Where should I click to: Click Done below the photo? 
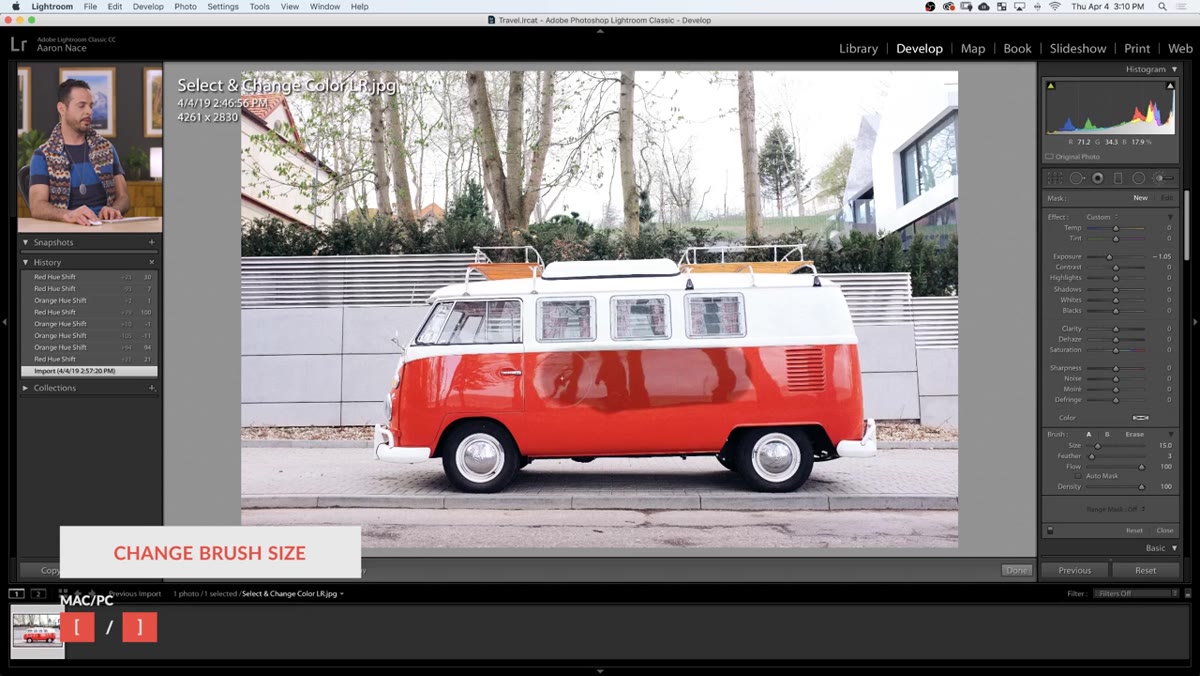click(x=1016, y=570)
